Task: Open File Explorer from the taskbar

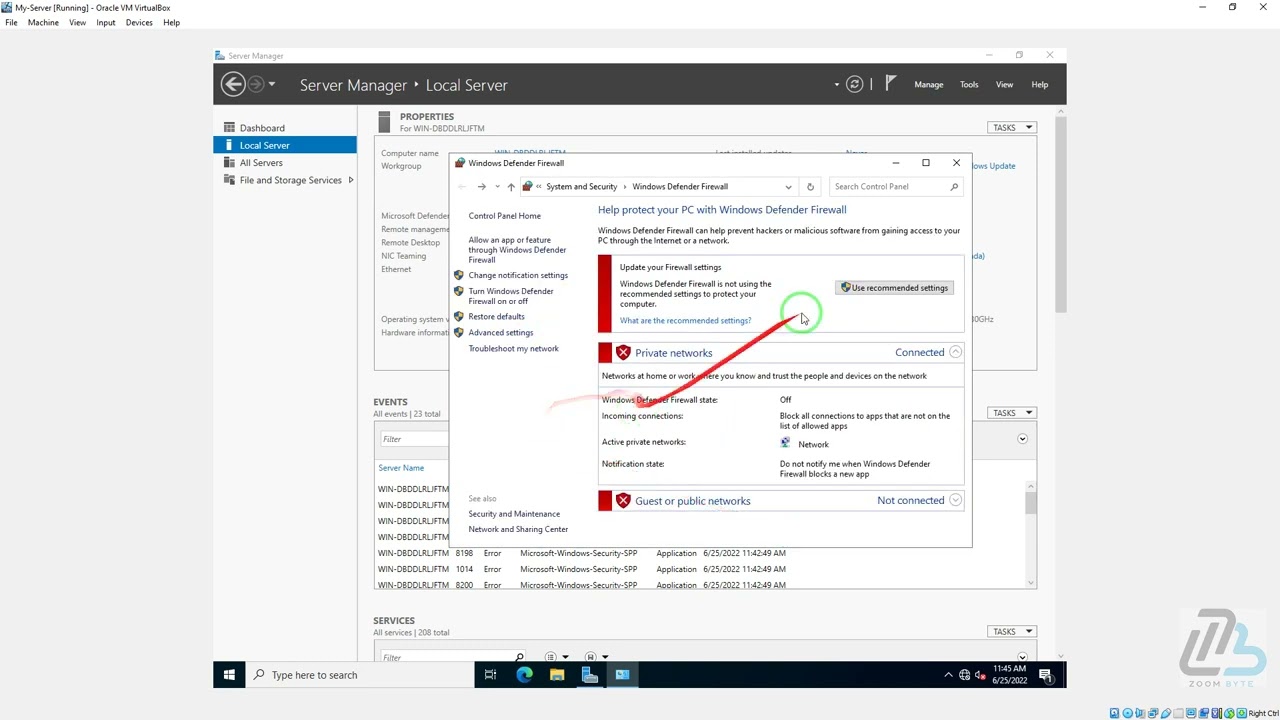Action: tap(557, 675)
